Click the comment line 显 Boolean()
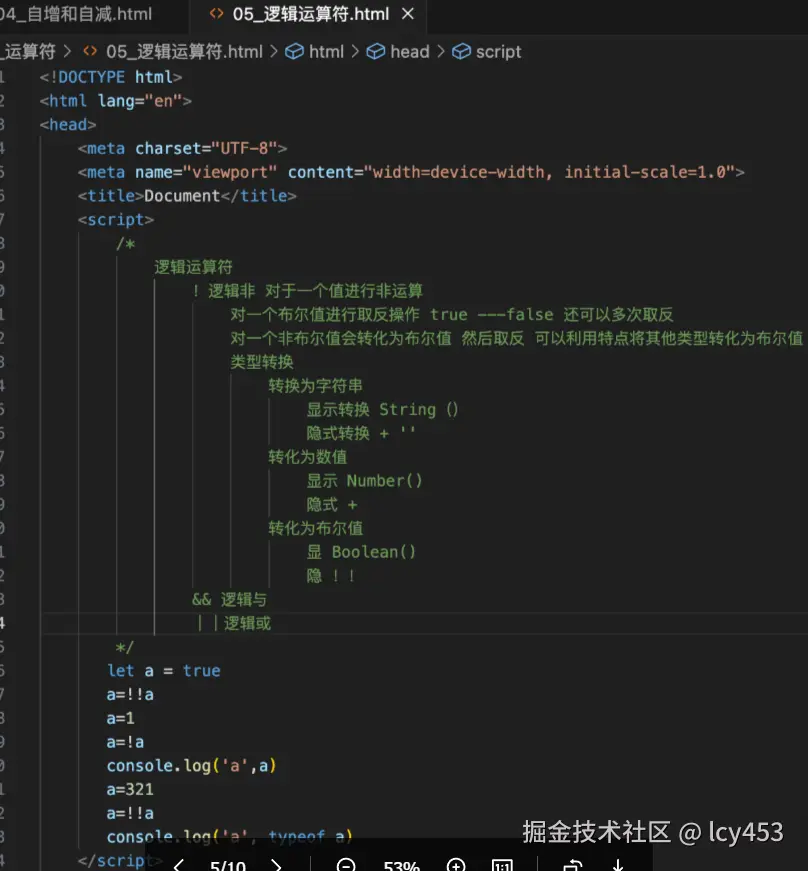This screenshot has width=808, height=871. pos(361,552)
